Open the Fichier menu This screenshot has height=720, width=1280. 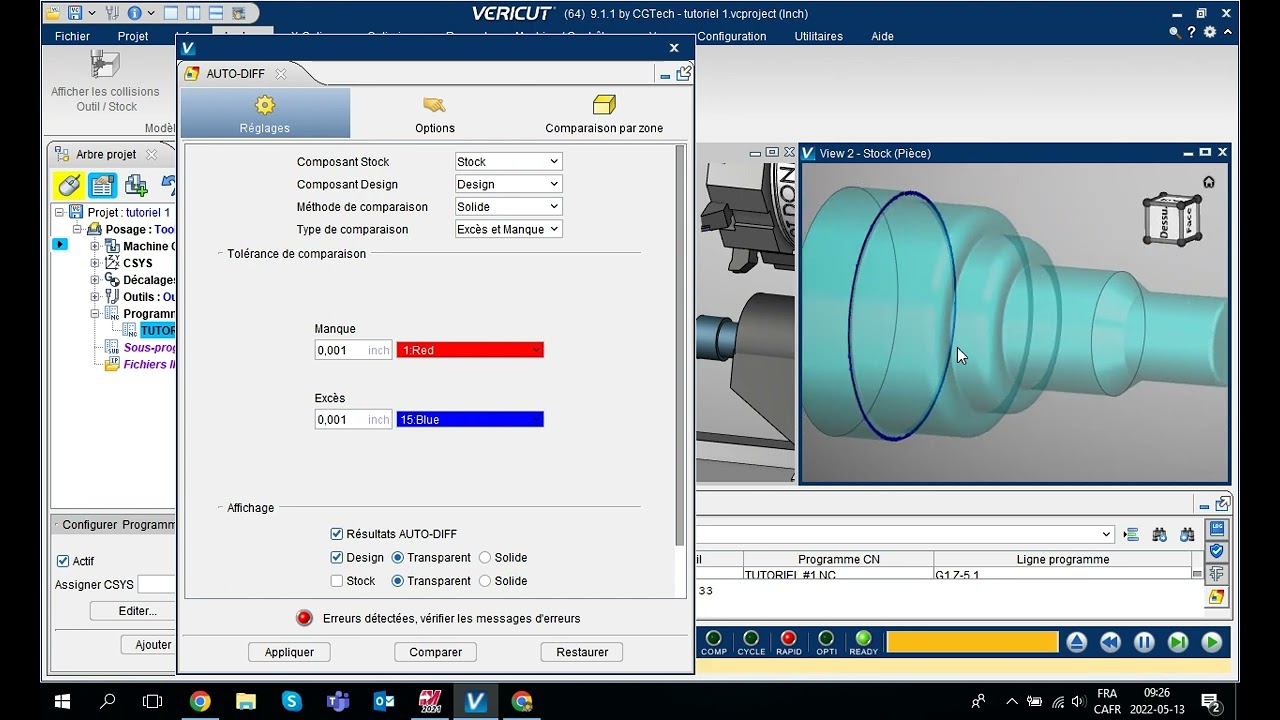click(72, 36)
